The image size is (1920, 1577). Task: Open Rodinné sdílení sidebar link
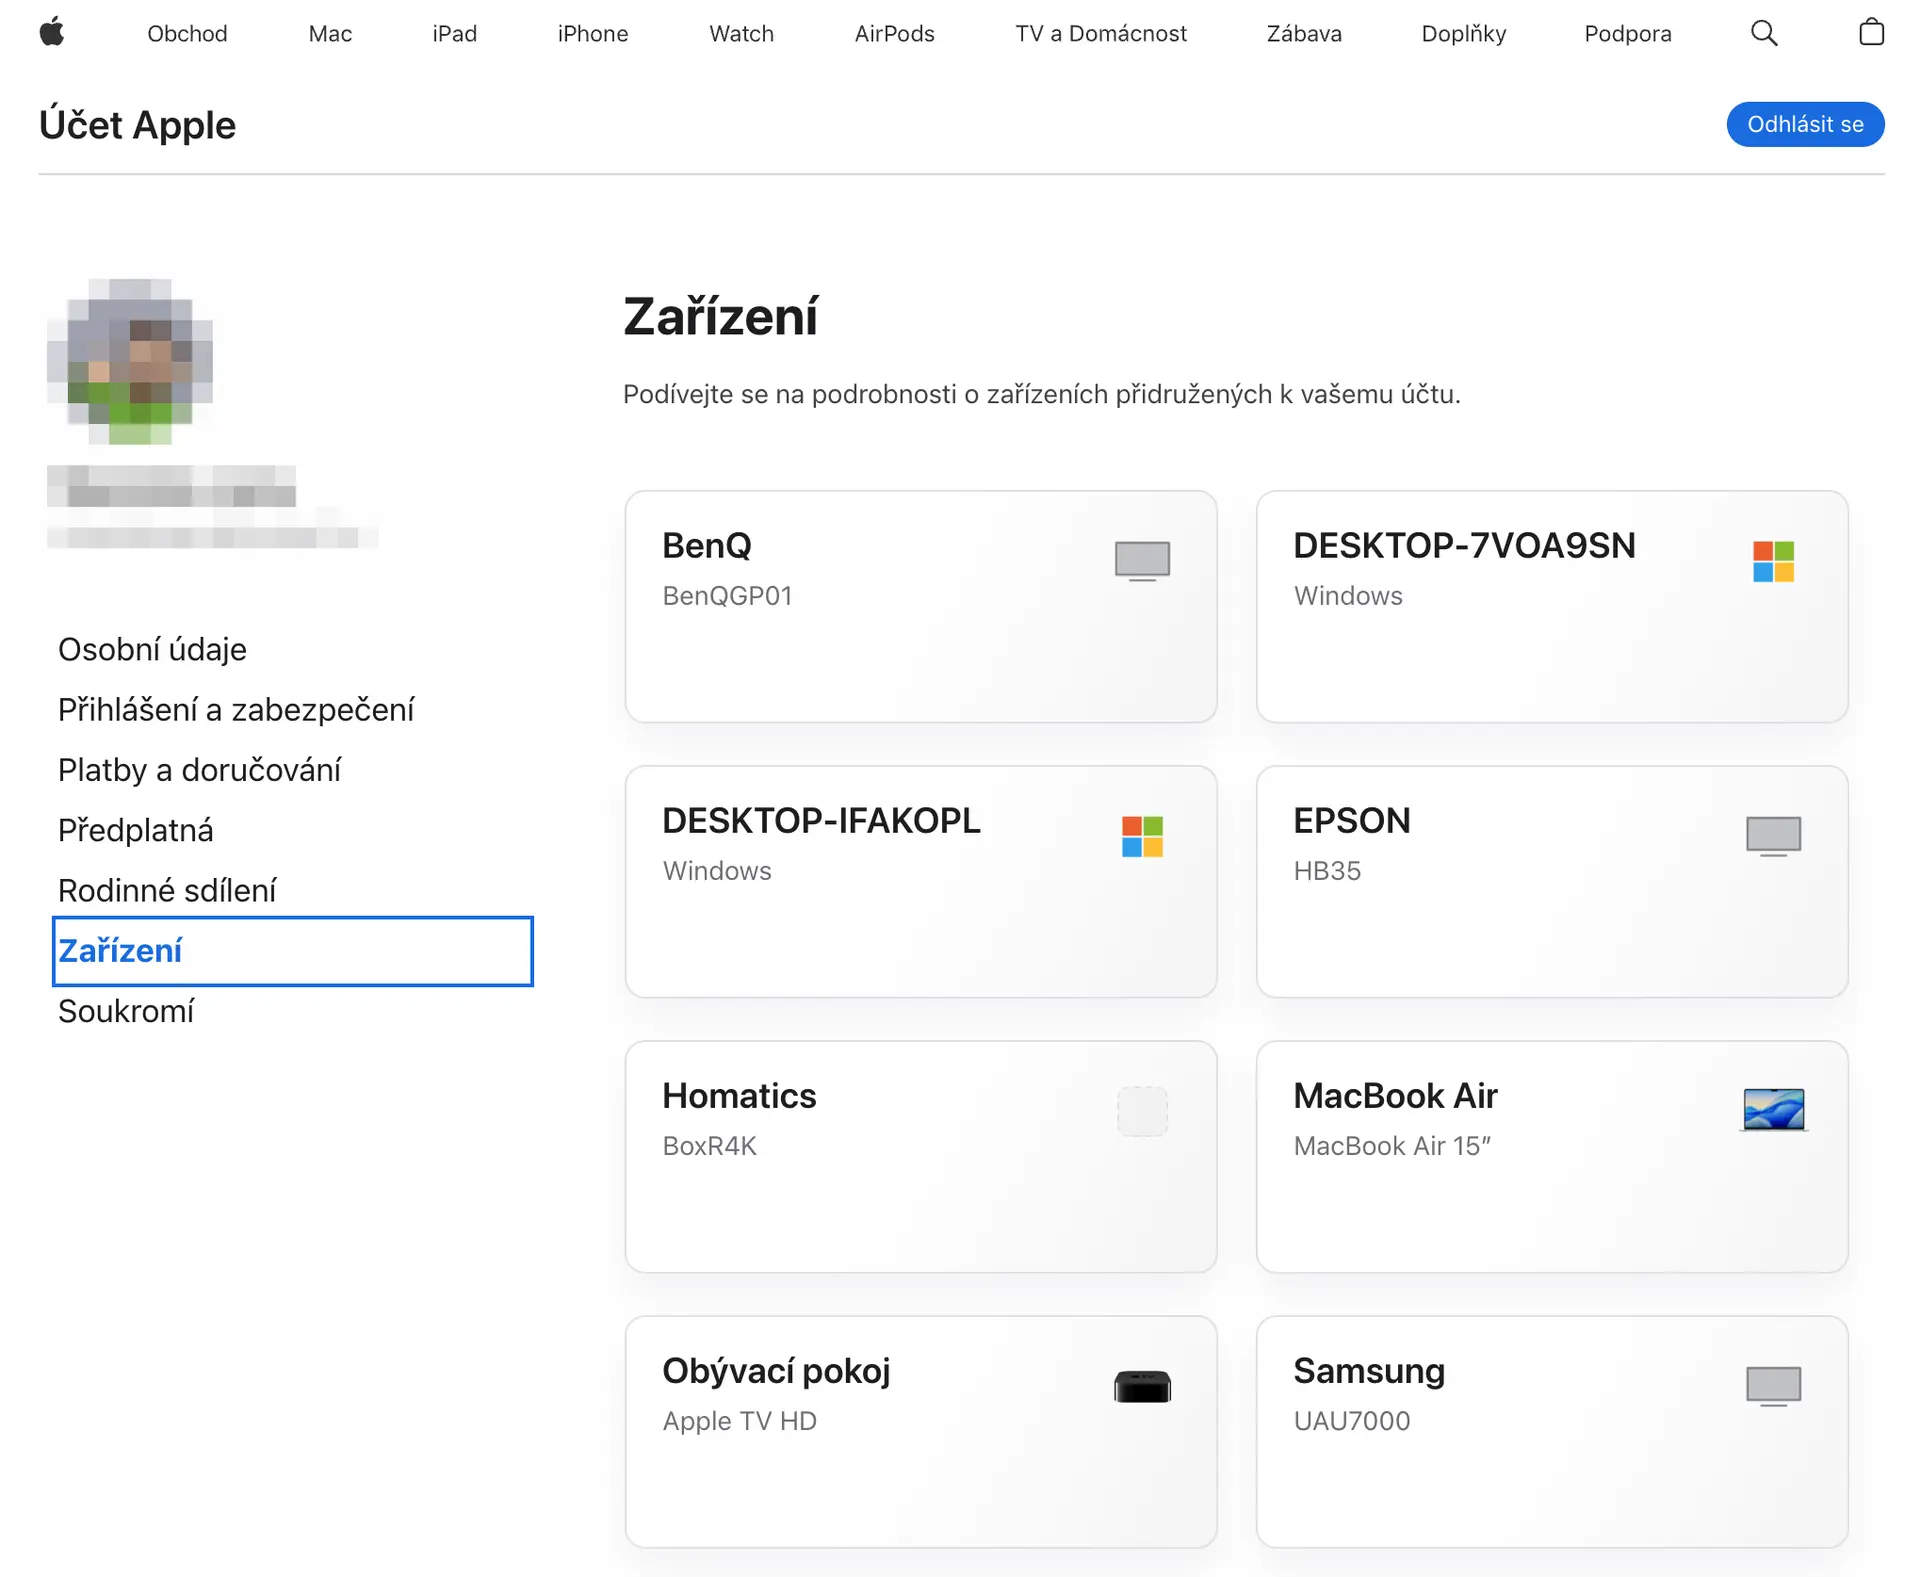click(x=167, y=891)
